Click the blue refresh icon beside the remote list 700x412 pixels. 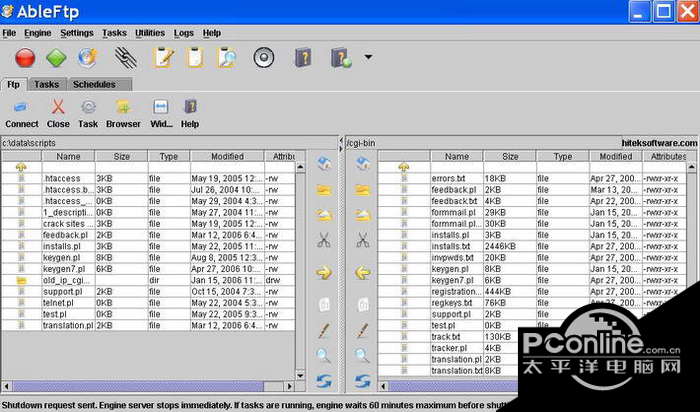(363, 381)
